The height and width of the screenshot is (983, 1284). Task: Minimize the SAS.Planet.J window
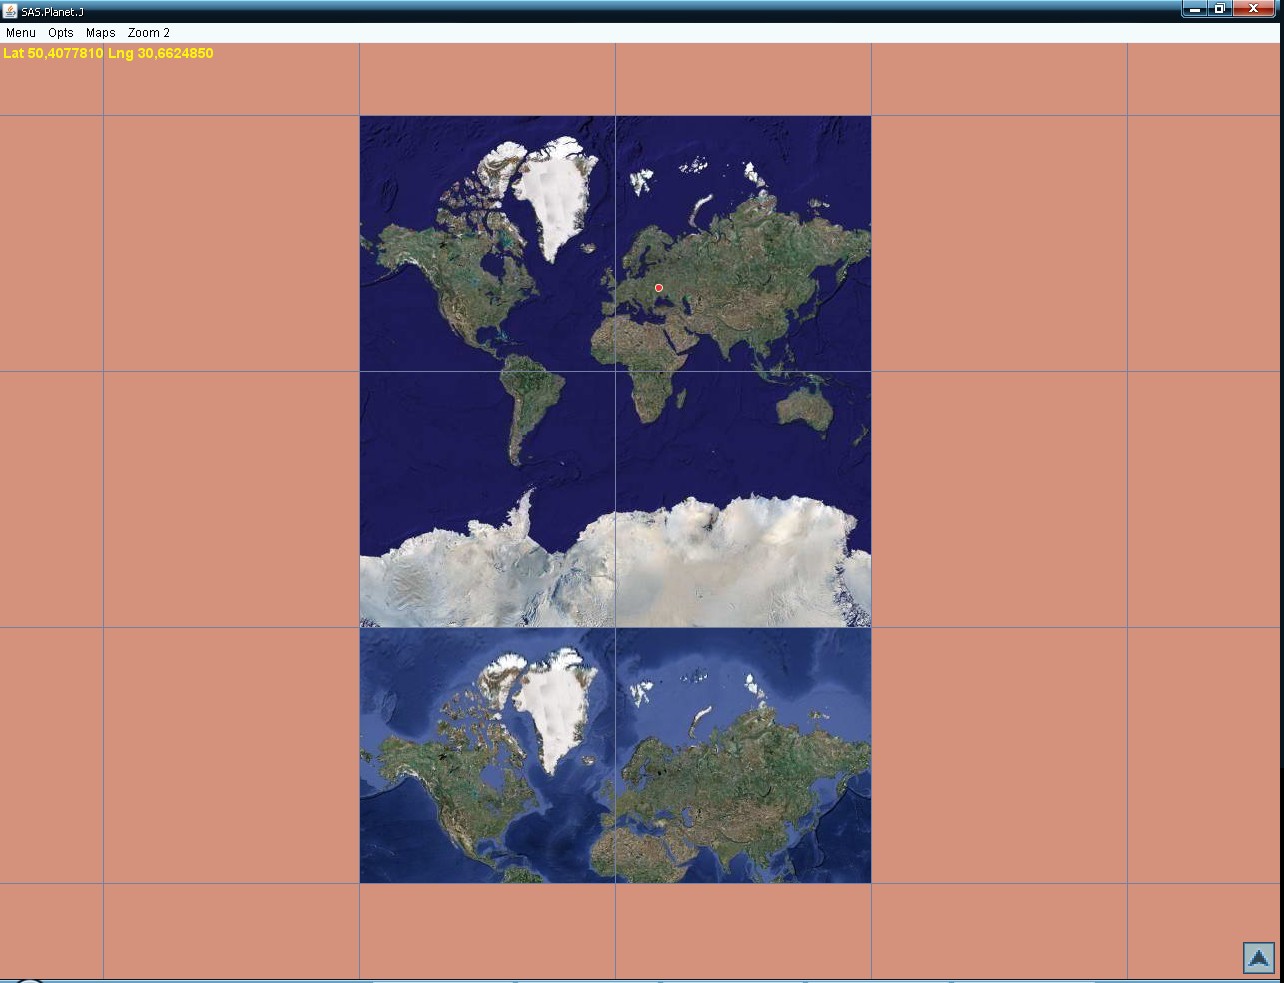point(1195,9)
